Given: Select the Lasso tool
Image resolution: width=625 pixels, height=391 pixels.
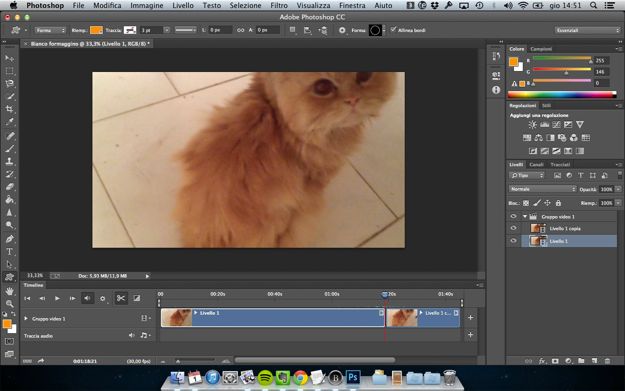Looking at the screenshot, I should coord(10,83).
